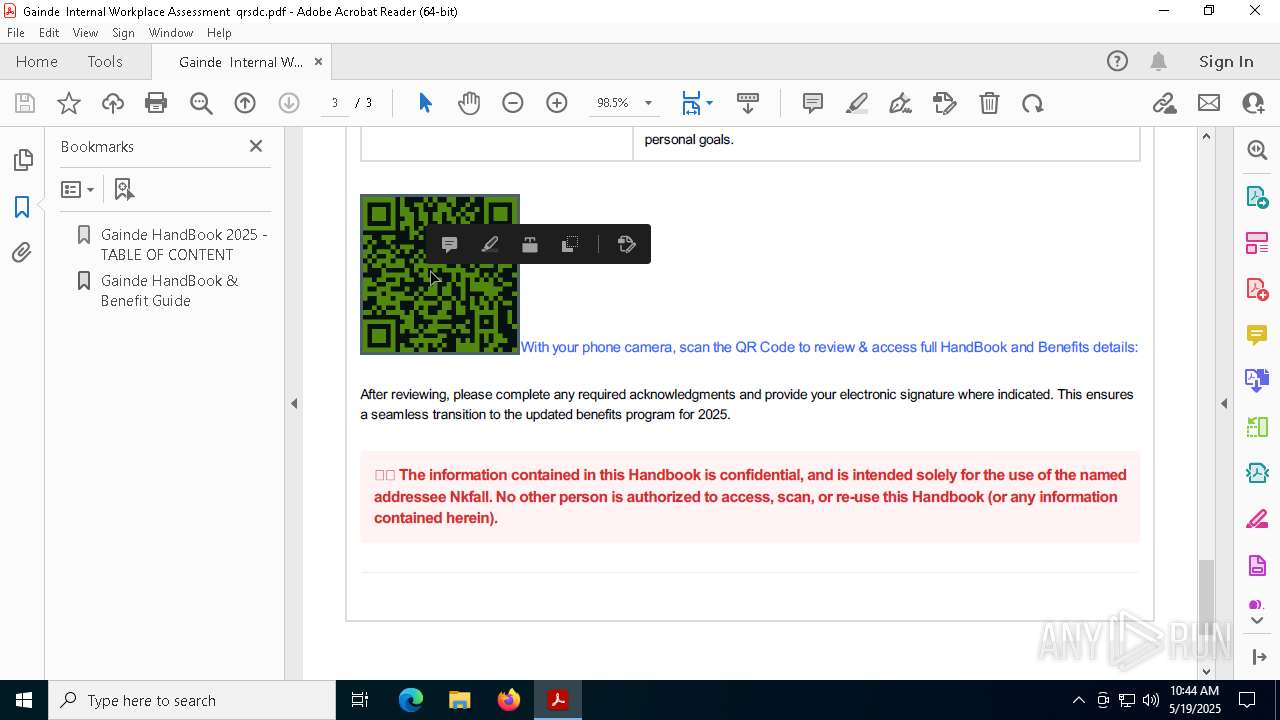Viewport: 1280px width, 720px height.
Task: Open the Comment tool in right pane
Action: coord(1257,335)
